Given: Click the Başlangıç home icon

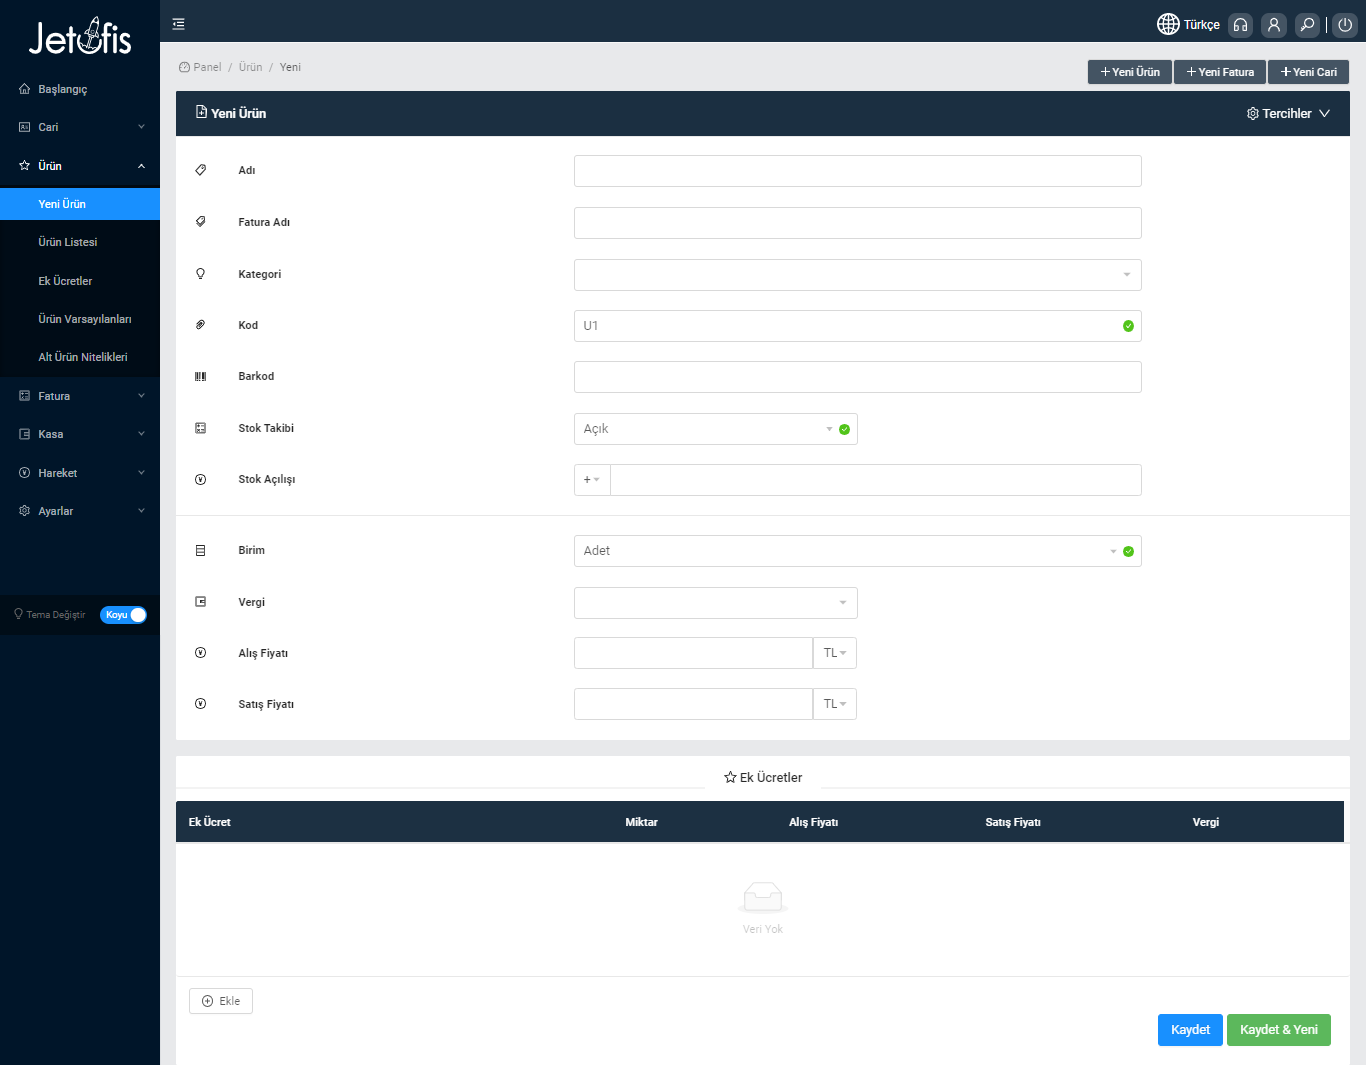Looking at the screenshot, I should point(24,89).
